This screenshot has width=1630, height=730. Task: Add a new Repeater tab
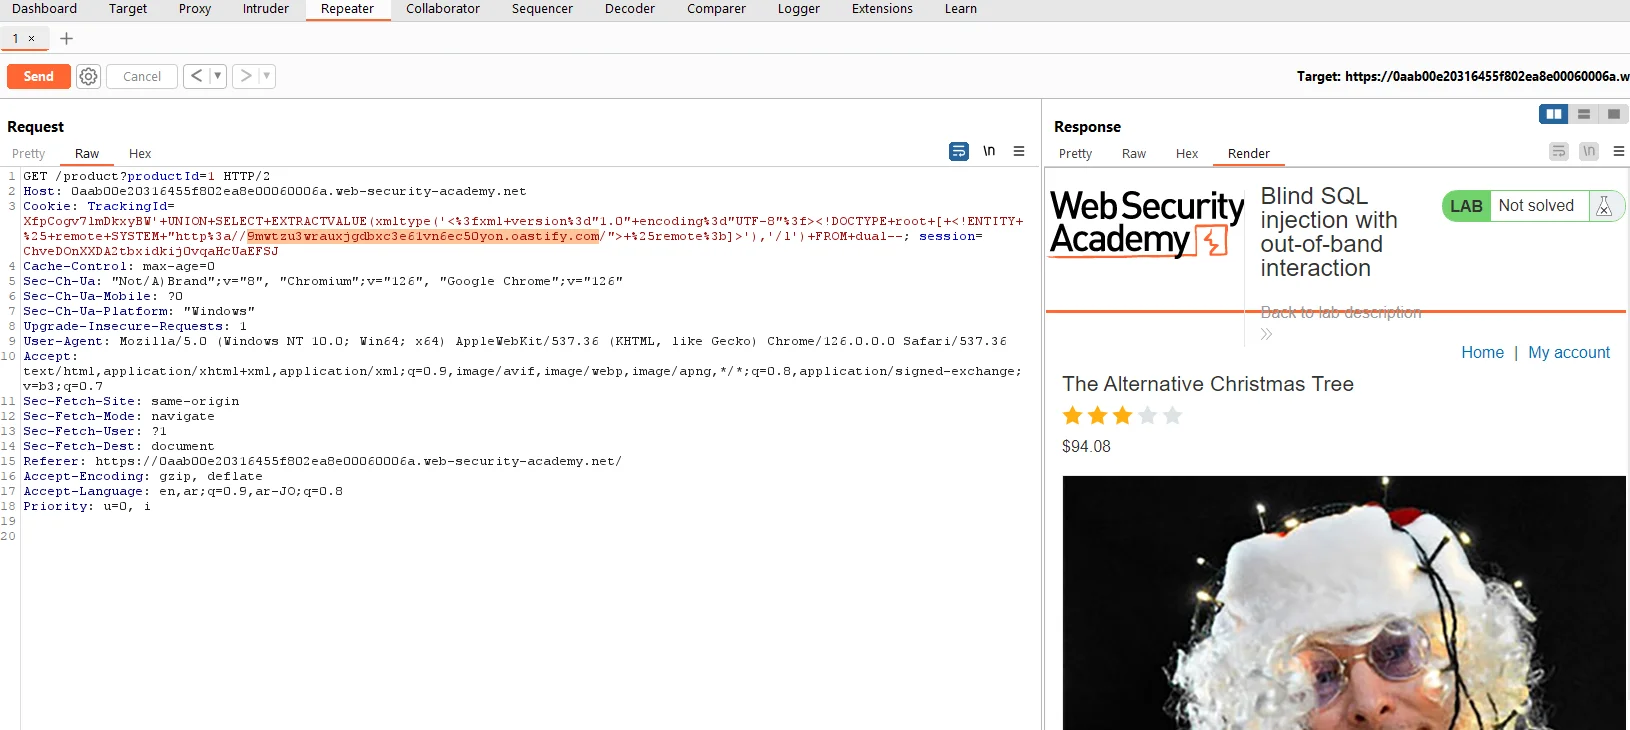coord(67,38)
